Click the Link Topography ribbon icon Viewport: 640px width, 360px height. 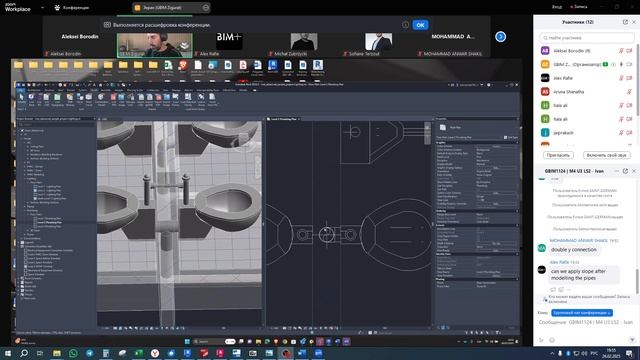58,99
